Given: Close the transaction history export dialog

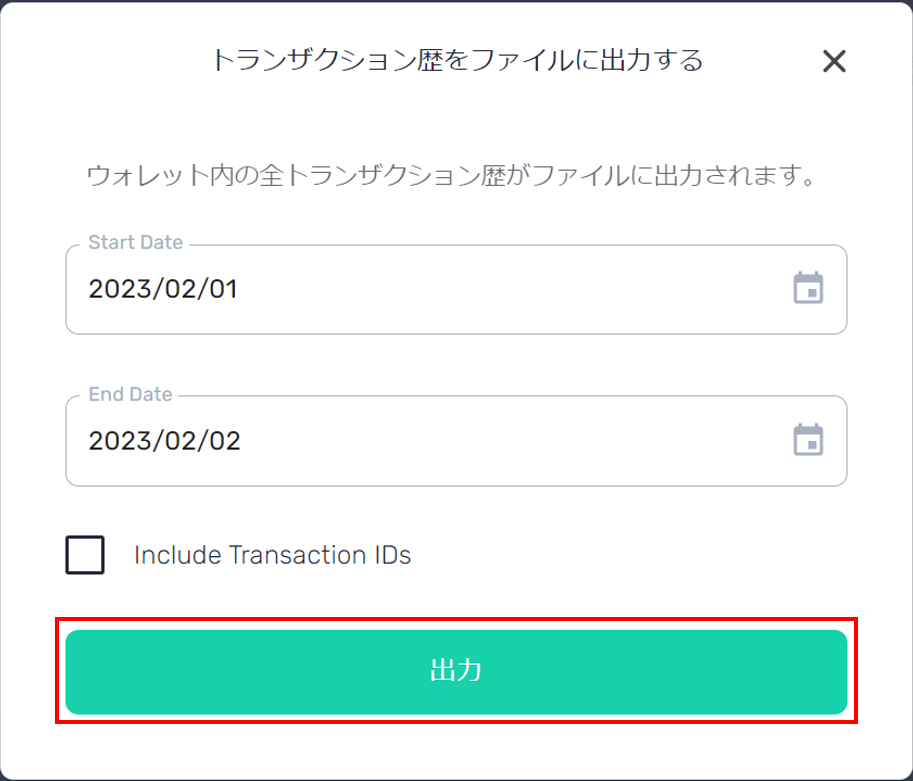Looking at the screenshot, I should (834, 61).
